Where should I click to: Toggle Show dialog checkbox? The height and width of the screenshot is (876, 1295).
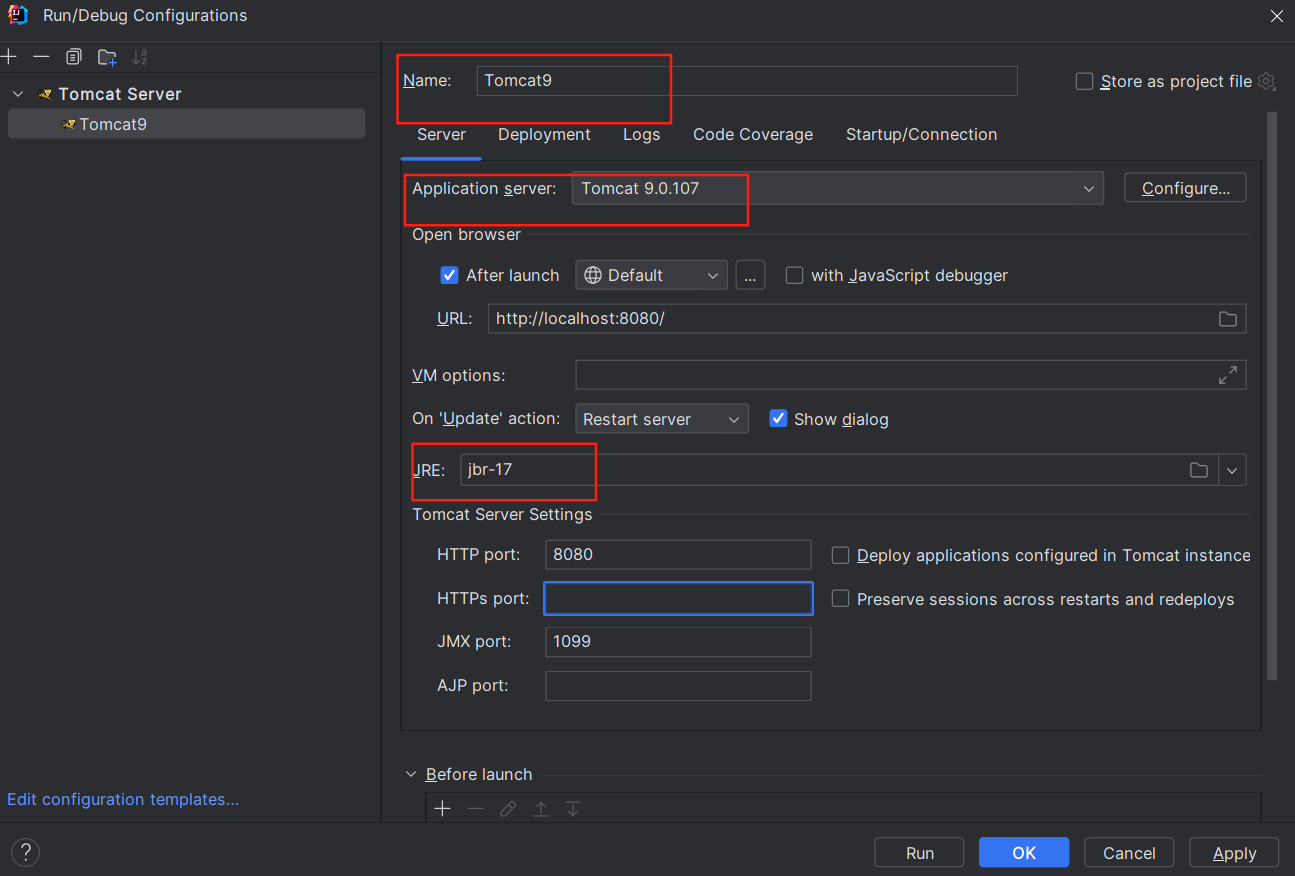pos(778,419)
